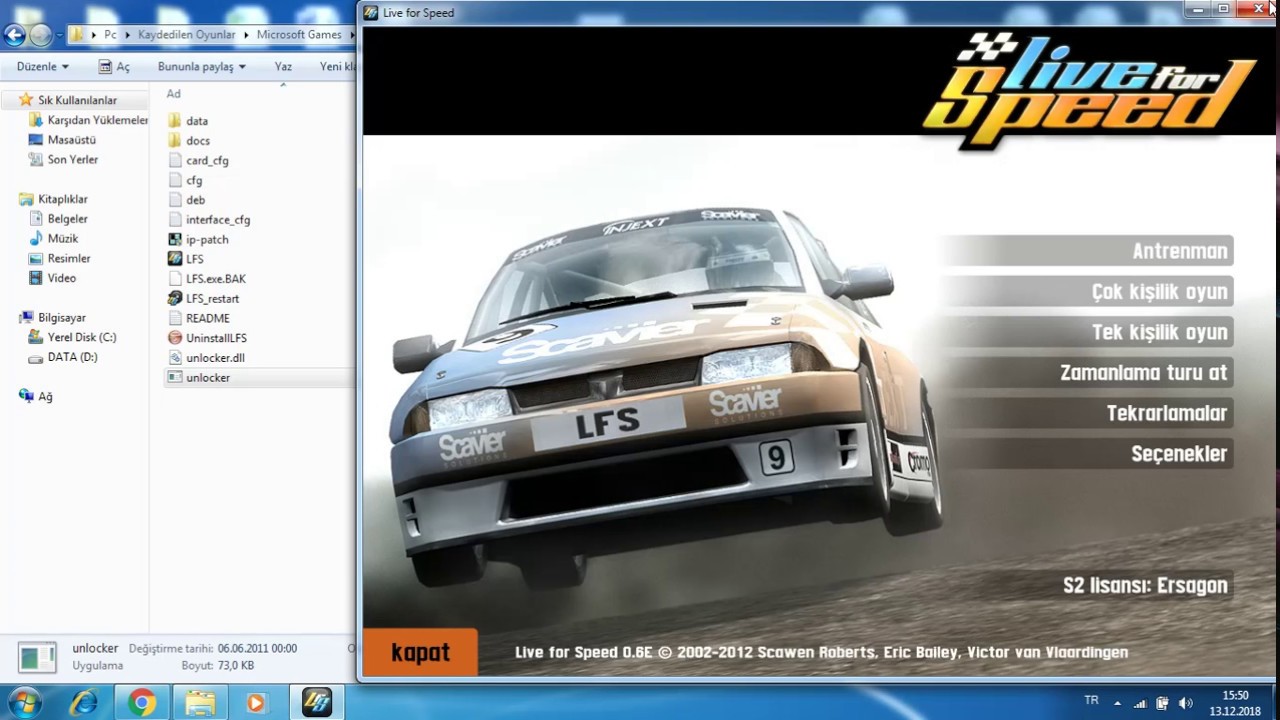Click the Aç toolbar button
Screen dimensions: 1280x720
(115, 67)
